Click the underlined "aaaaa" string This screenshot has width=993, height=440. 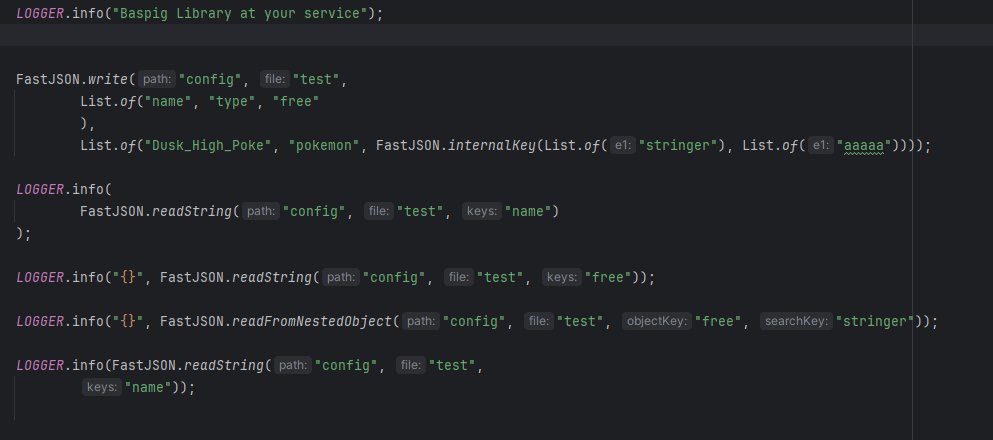point(864,146)
